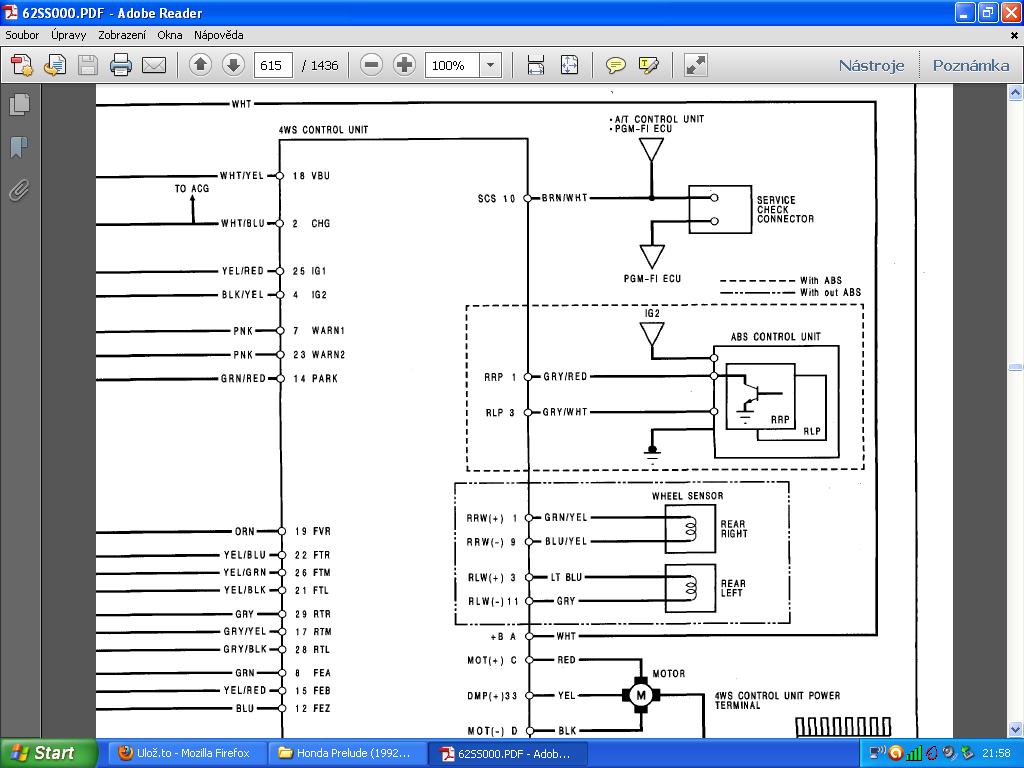Open the attachments paperclip panel
Viewport: 1024px width, 768px height.
[18, 190]
